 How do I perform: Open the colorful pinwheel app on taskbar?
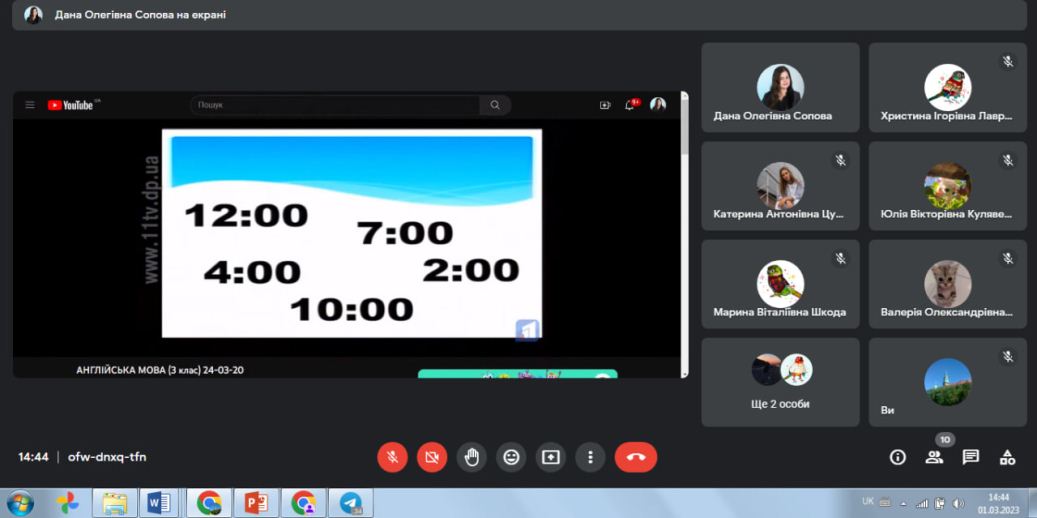pos(67,503)
